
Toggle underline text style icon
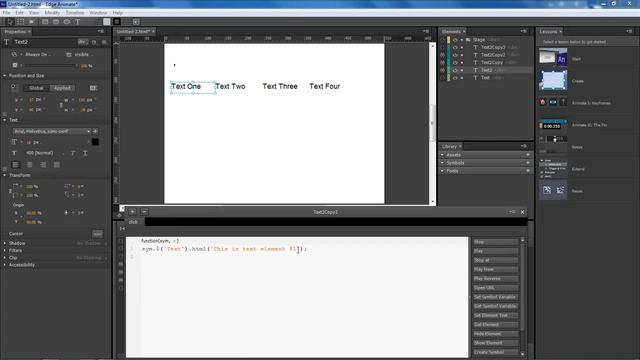[x=85, y=153]
